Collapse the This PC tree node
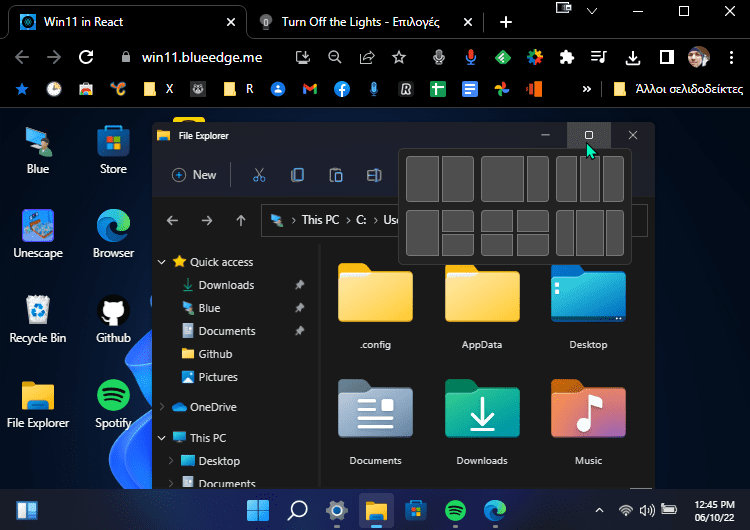The image size is (750, 530). tap(162, 438)
